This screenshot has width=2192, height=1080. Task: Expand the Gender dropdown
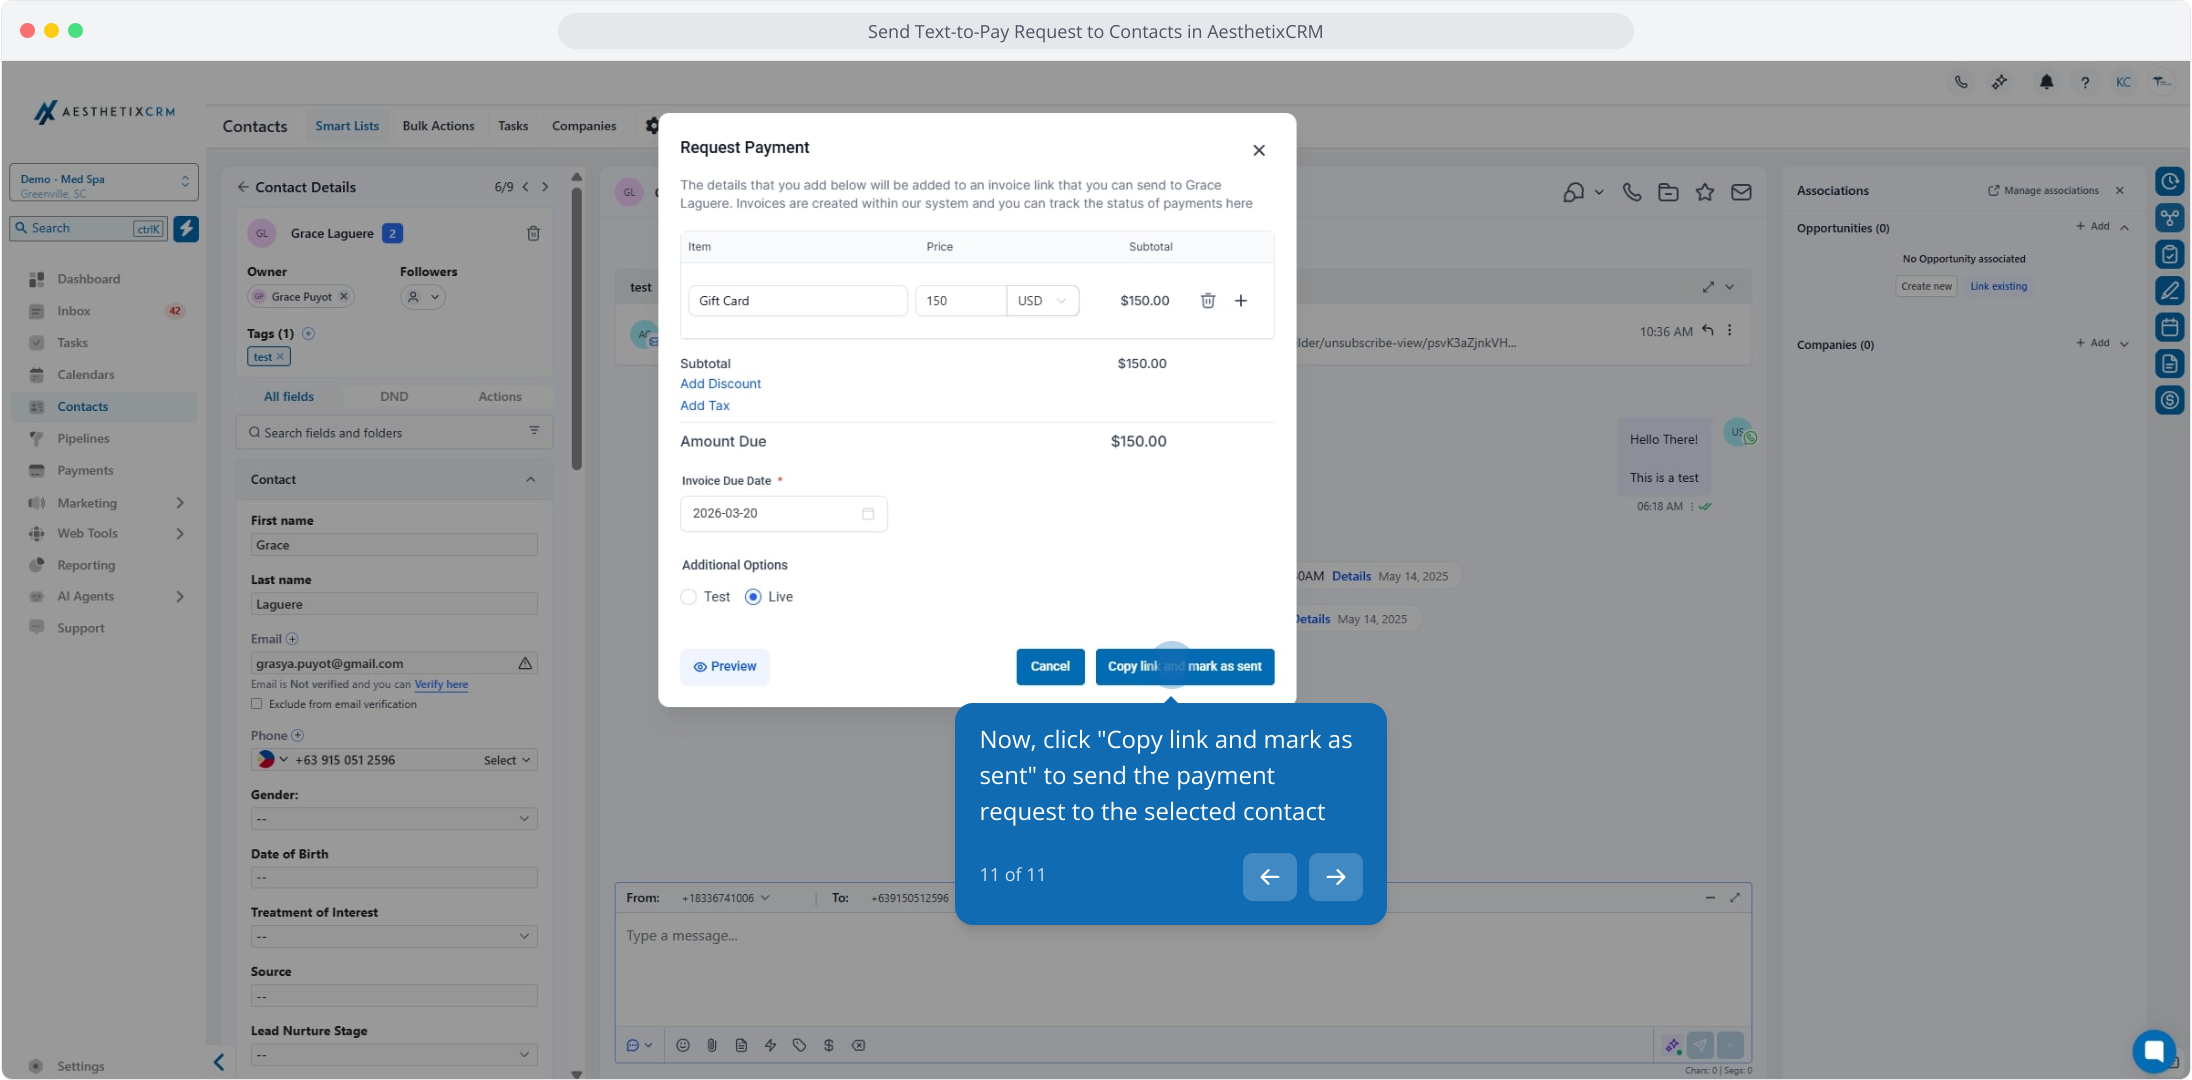(x=394, y=819)
